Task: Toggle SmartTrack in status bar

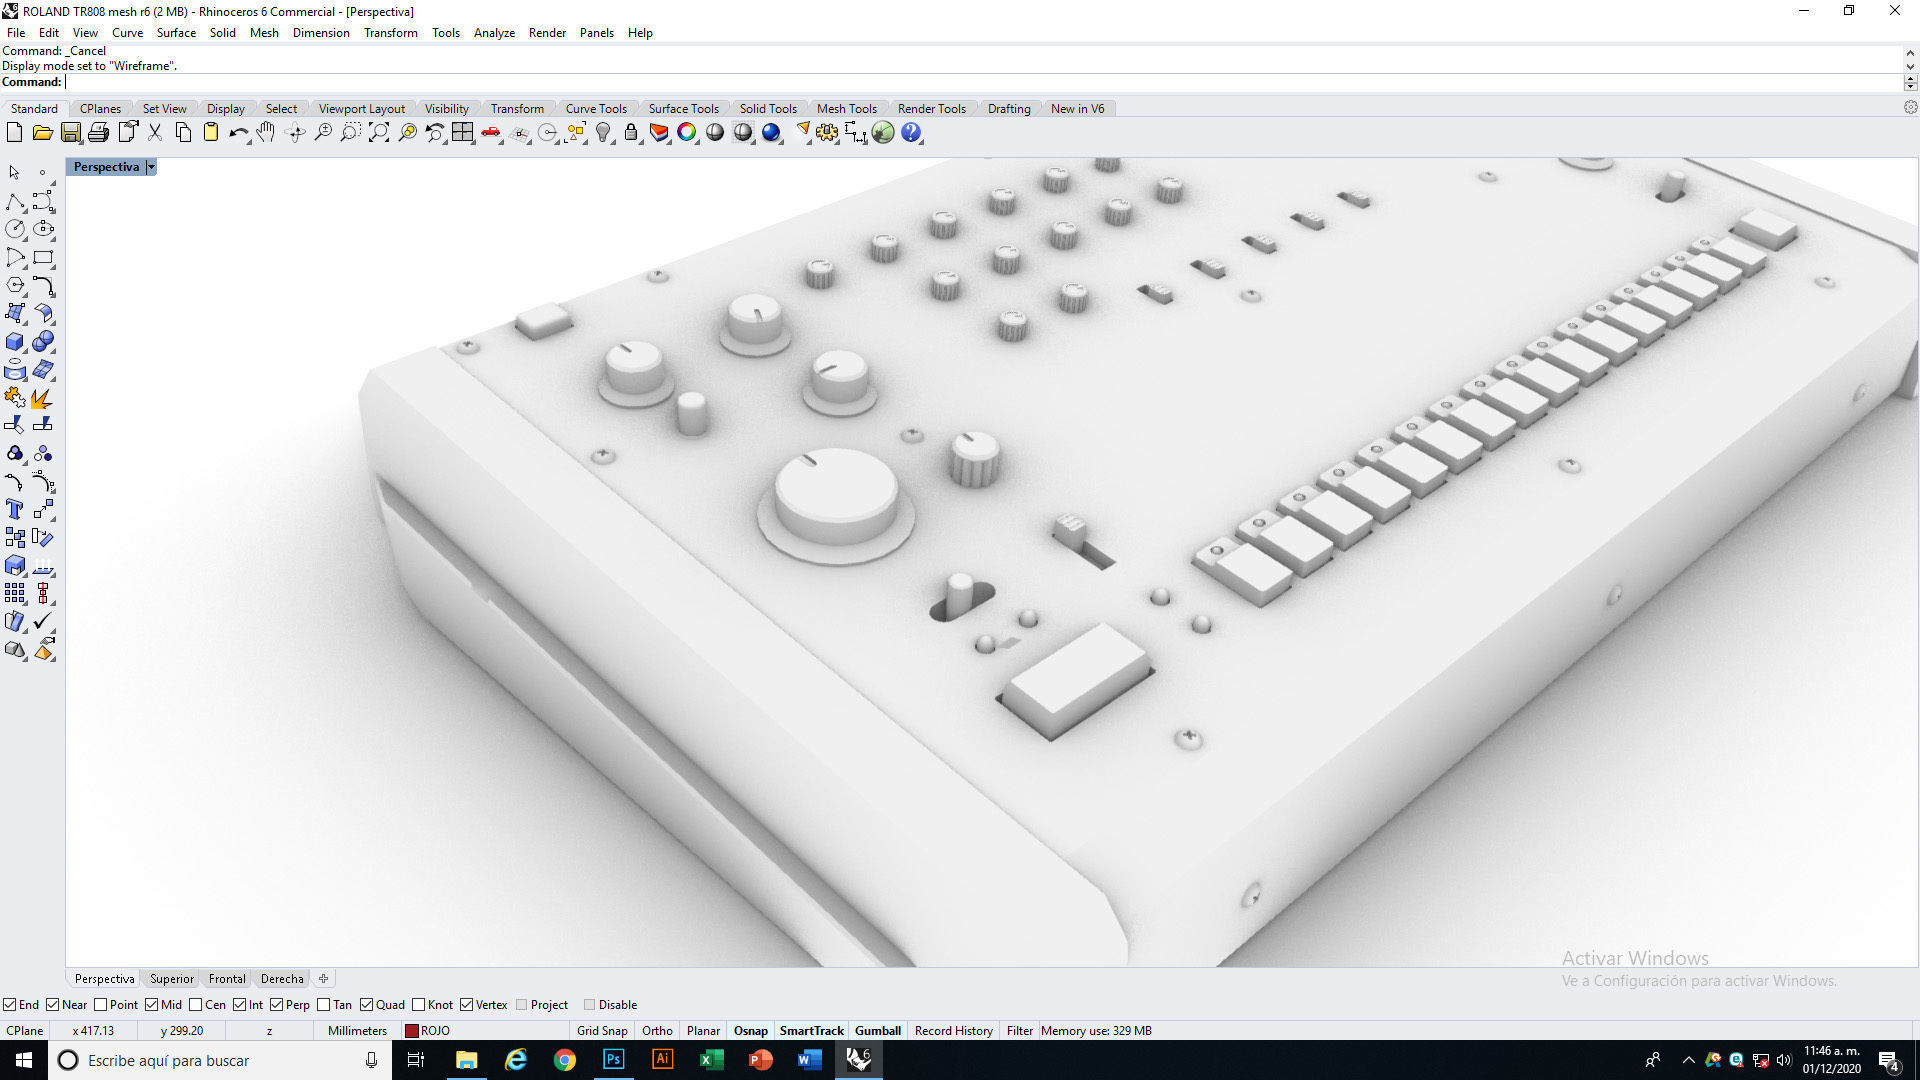Action: click(811, 1031)
